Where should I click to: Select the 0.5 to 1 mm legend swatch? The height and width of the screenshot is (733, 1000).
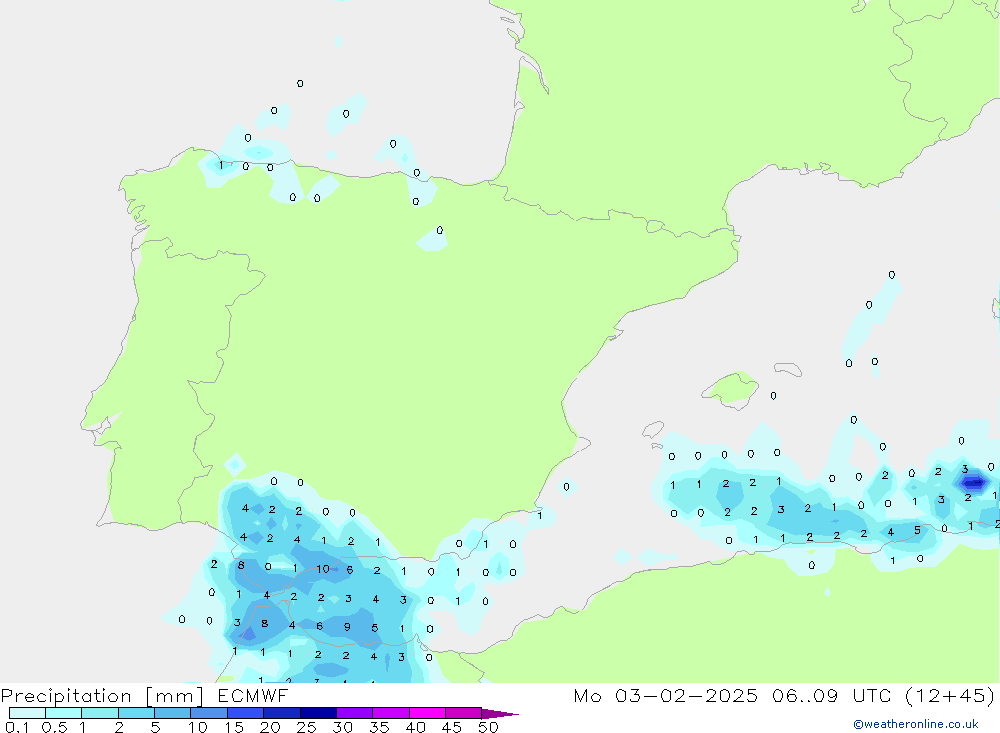click(x=63, y=713)
